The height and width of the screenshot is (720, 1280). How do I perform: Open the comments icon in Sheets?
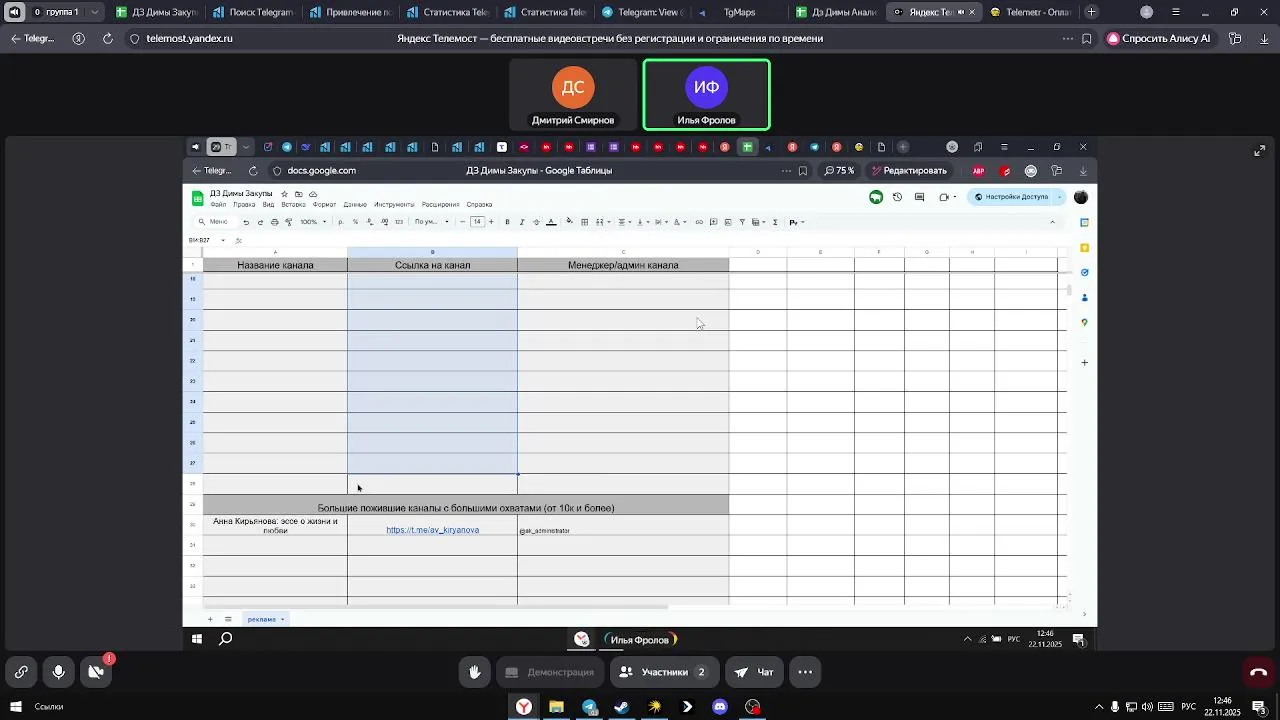tap(919, 197)
